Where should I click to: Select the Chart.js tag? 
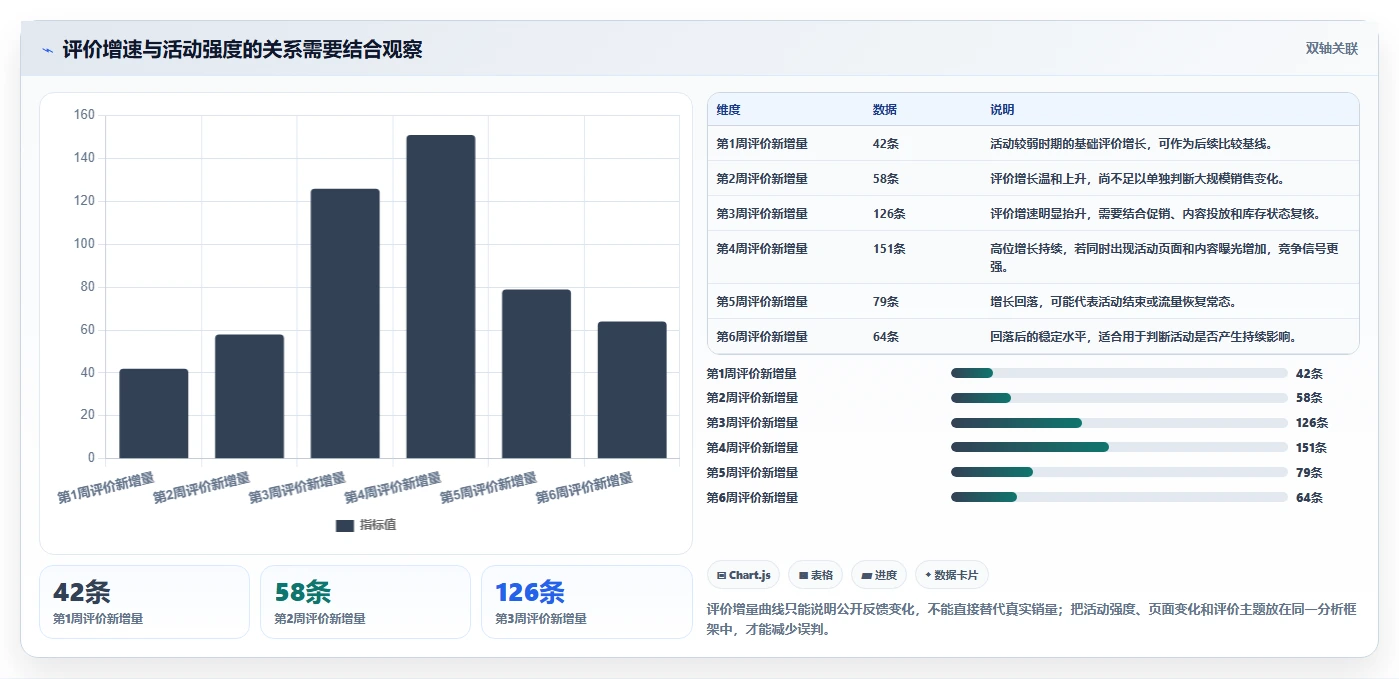[x=743, y=575]
